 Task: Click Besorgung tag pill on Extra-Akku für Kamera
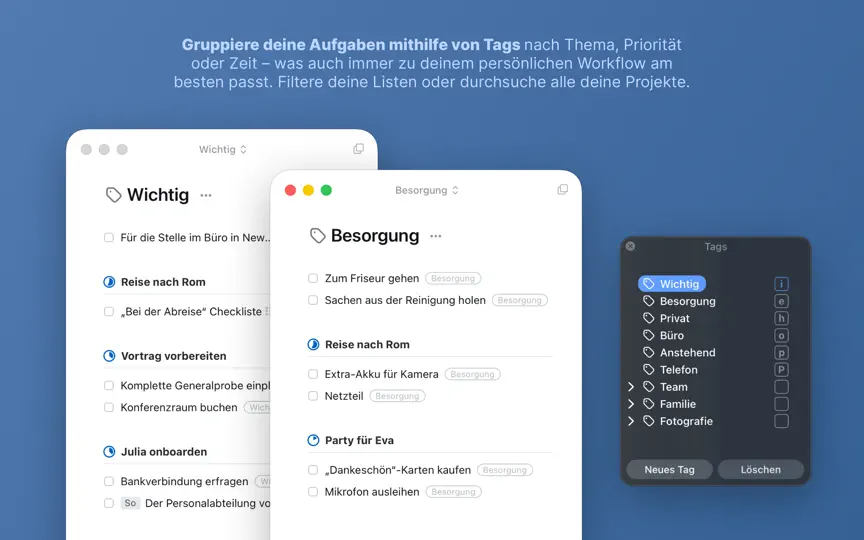point(473,374)
